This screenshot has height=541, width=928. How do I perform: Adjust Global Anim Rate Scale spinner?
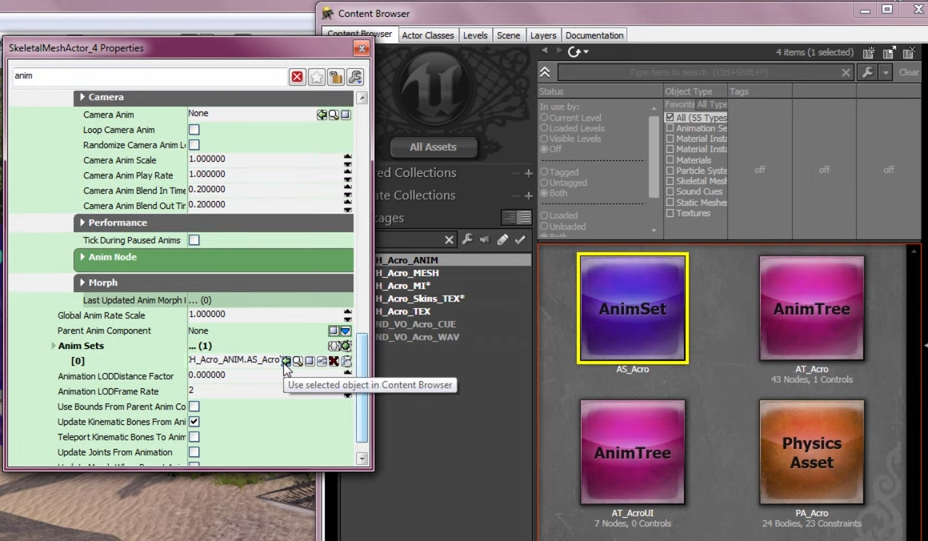pos(347,315)
